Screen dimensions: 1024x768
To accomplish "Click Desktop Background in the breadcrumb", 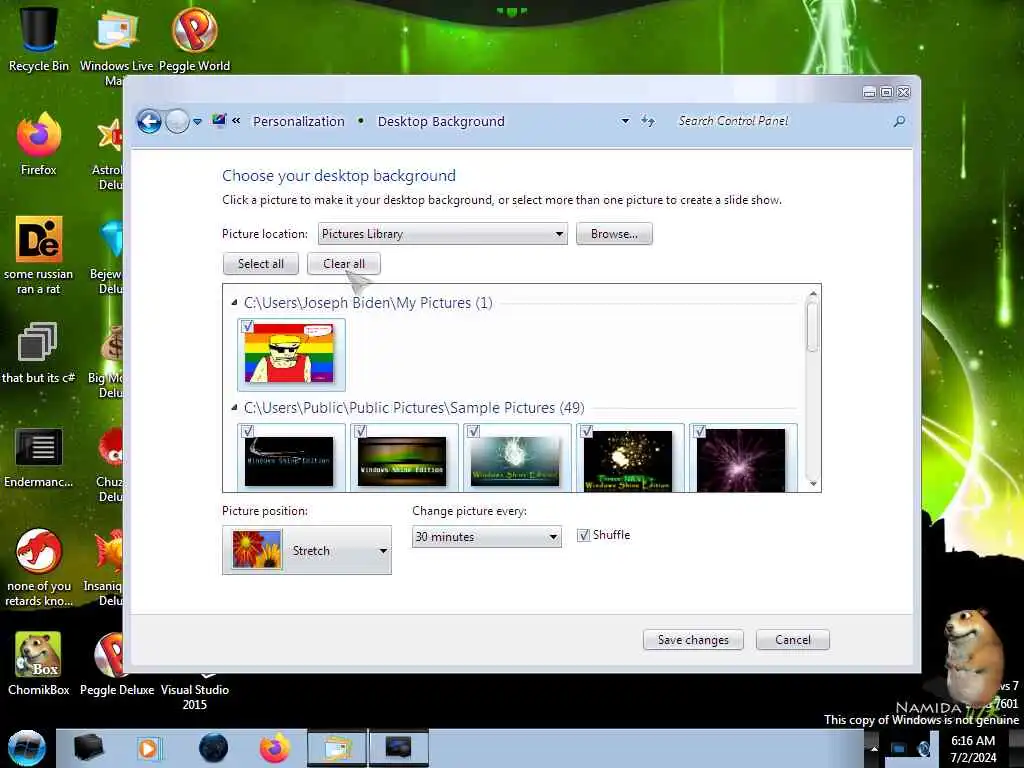I will point(441,121).
